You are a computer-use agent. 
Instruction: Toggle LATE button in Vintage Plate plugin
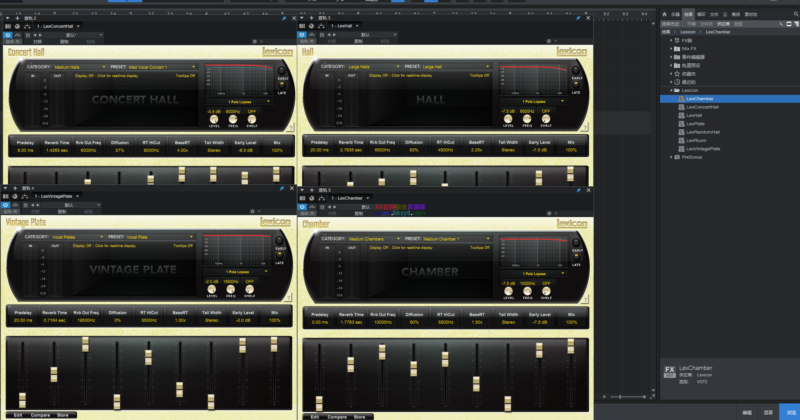tap(280, 256)
